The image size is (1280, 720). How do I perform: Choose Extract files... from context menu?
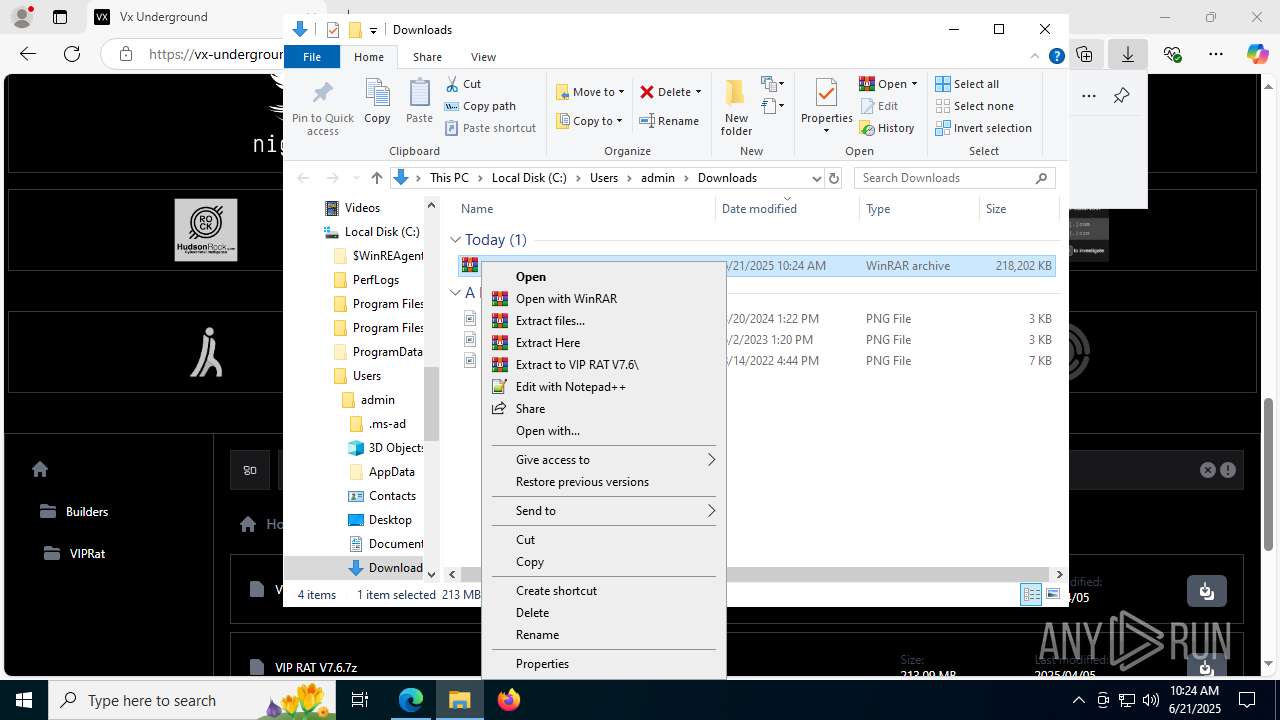[x=603, y=321]
